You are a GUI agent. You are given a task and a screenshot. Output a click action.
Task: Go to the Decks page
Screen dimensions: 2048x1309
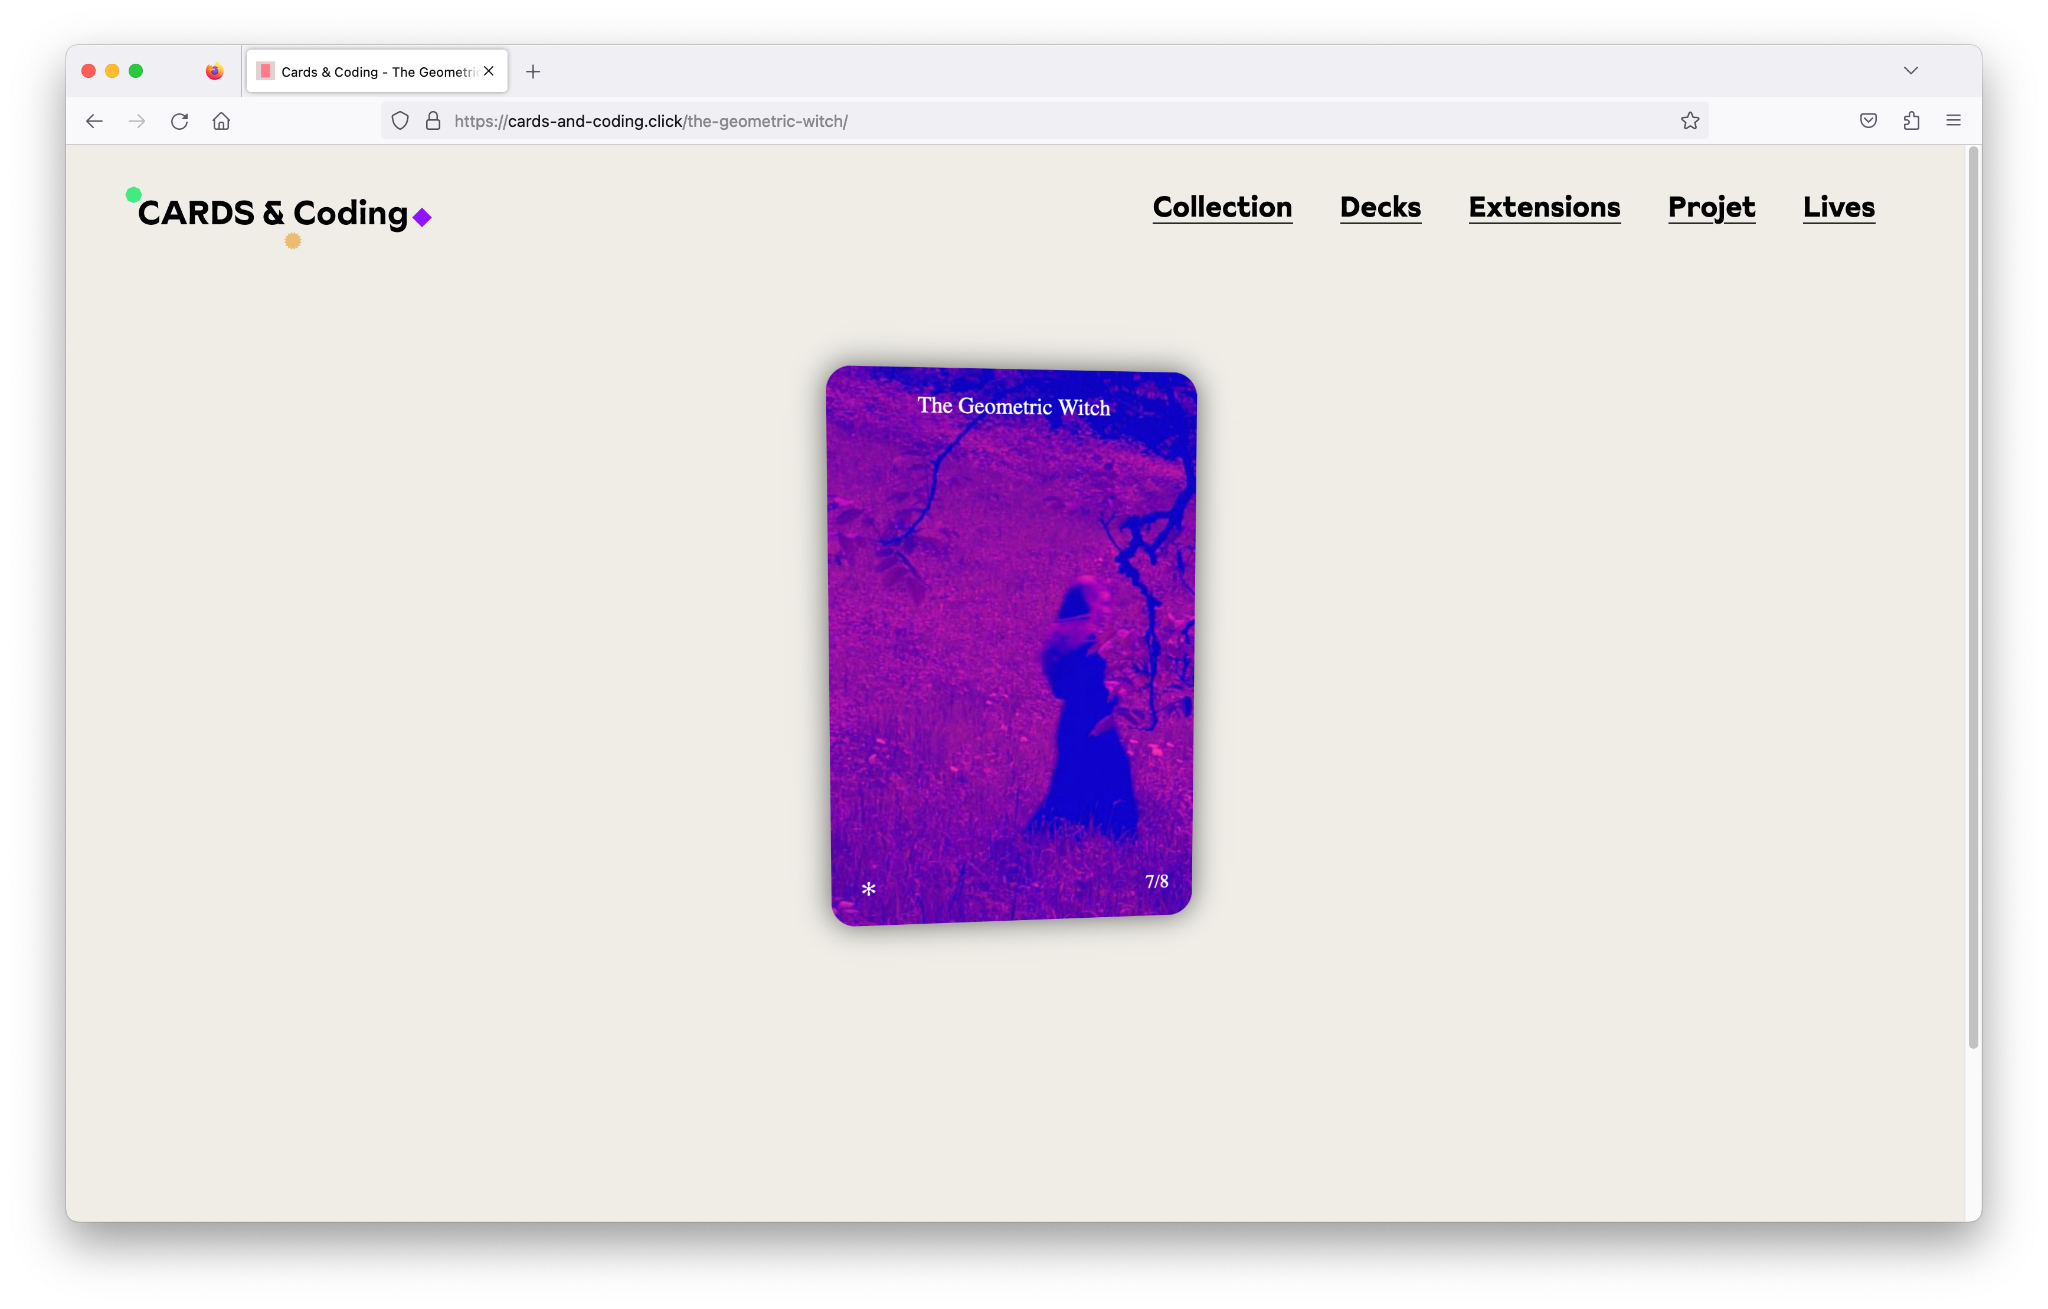1380,207
